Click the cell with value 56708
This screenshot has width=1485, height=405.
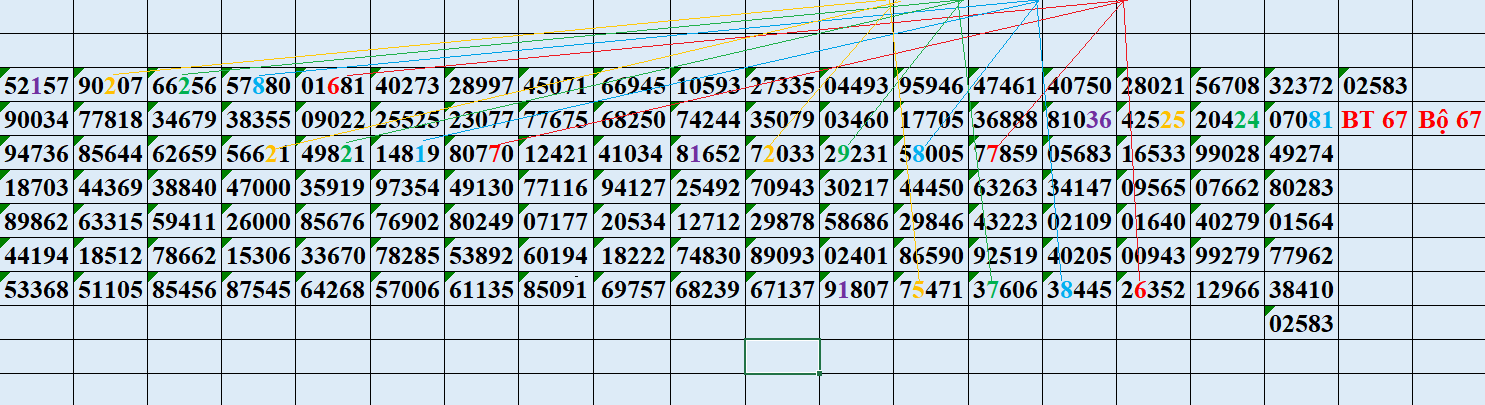(x=1227, y=87)
